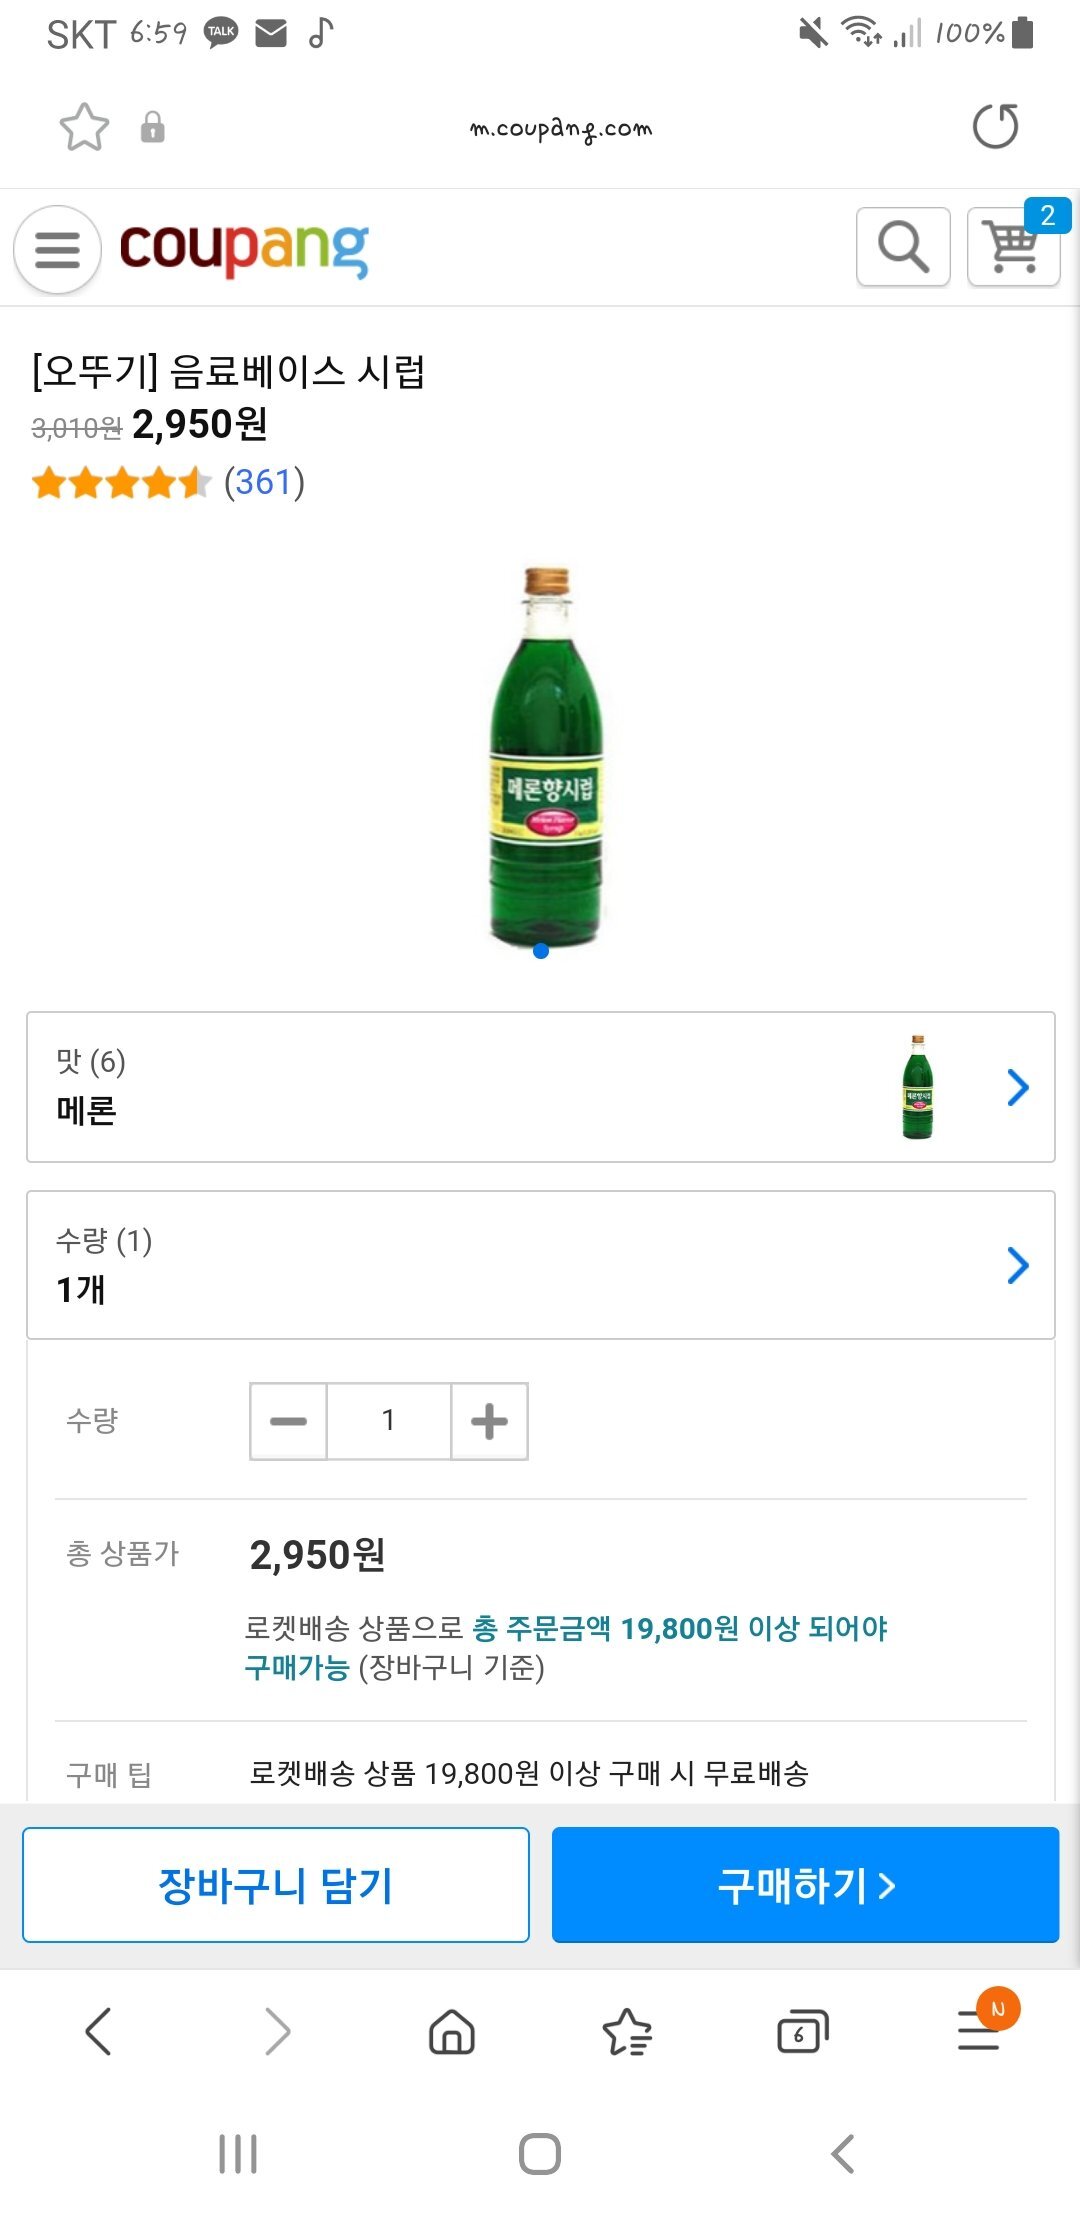The image size is (1080, 2220).
Task: Tap the melon syrup product image
Action: click(x=546, y=757)
